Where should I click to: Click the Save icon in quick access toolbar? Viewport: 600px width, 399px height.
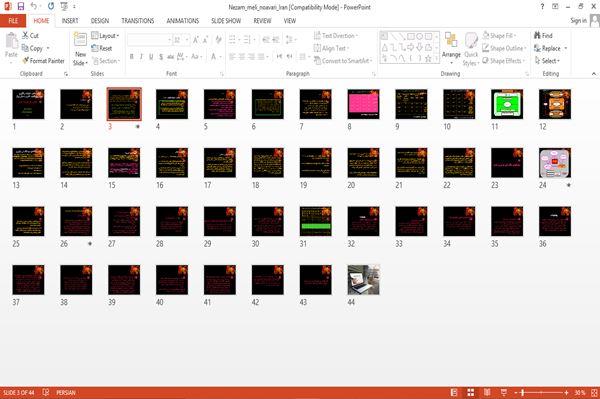pos(21,6)
